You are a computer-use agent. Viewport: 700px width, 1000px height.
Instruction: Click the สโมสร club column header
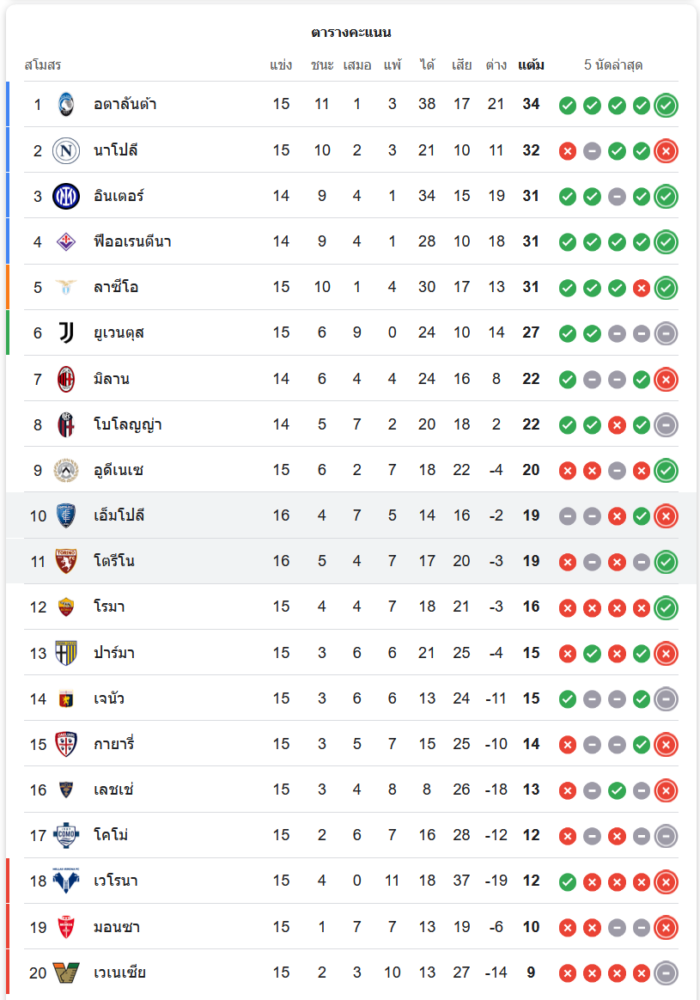43,65
